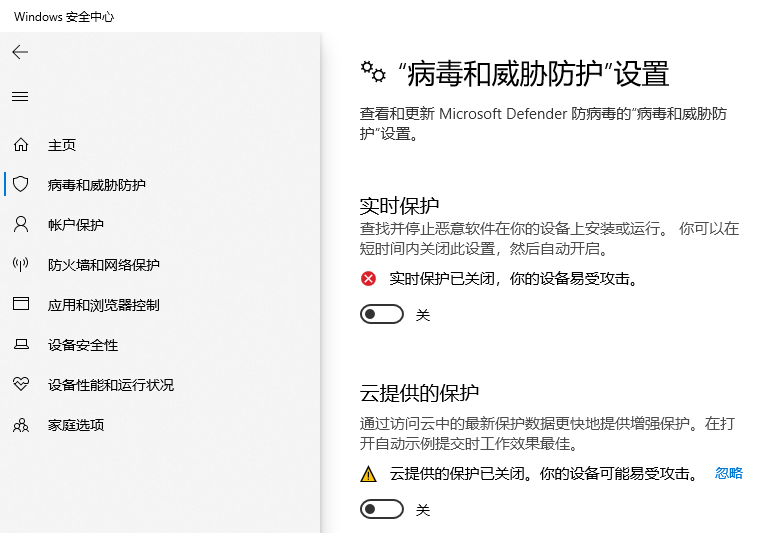Click the 关 label beside 实时保护 switch
This screenshot has height=533, width=778.
423,315
